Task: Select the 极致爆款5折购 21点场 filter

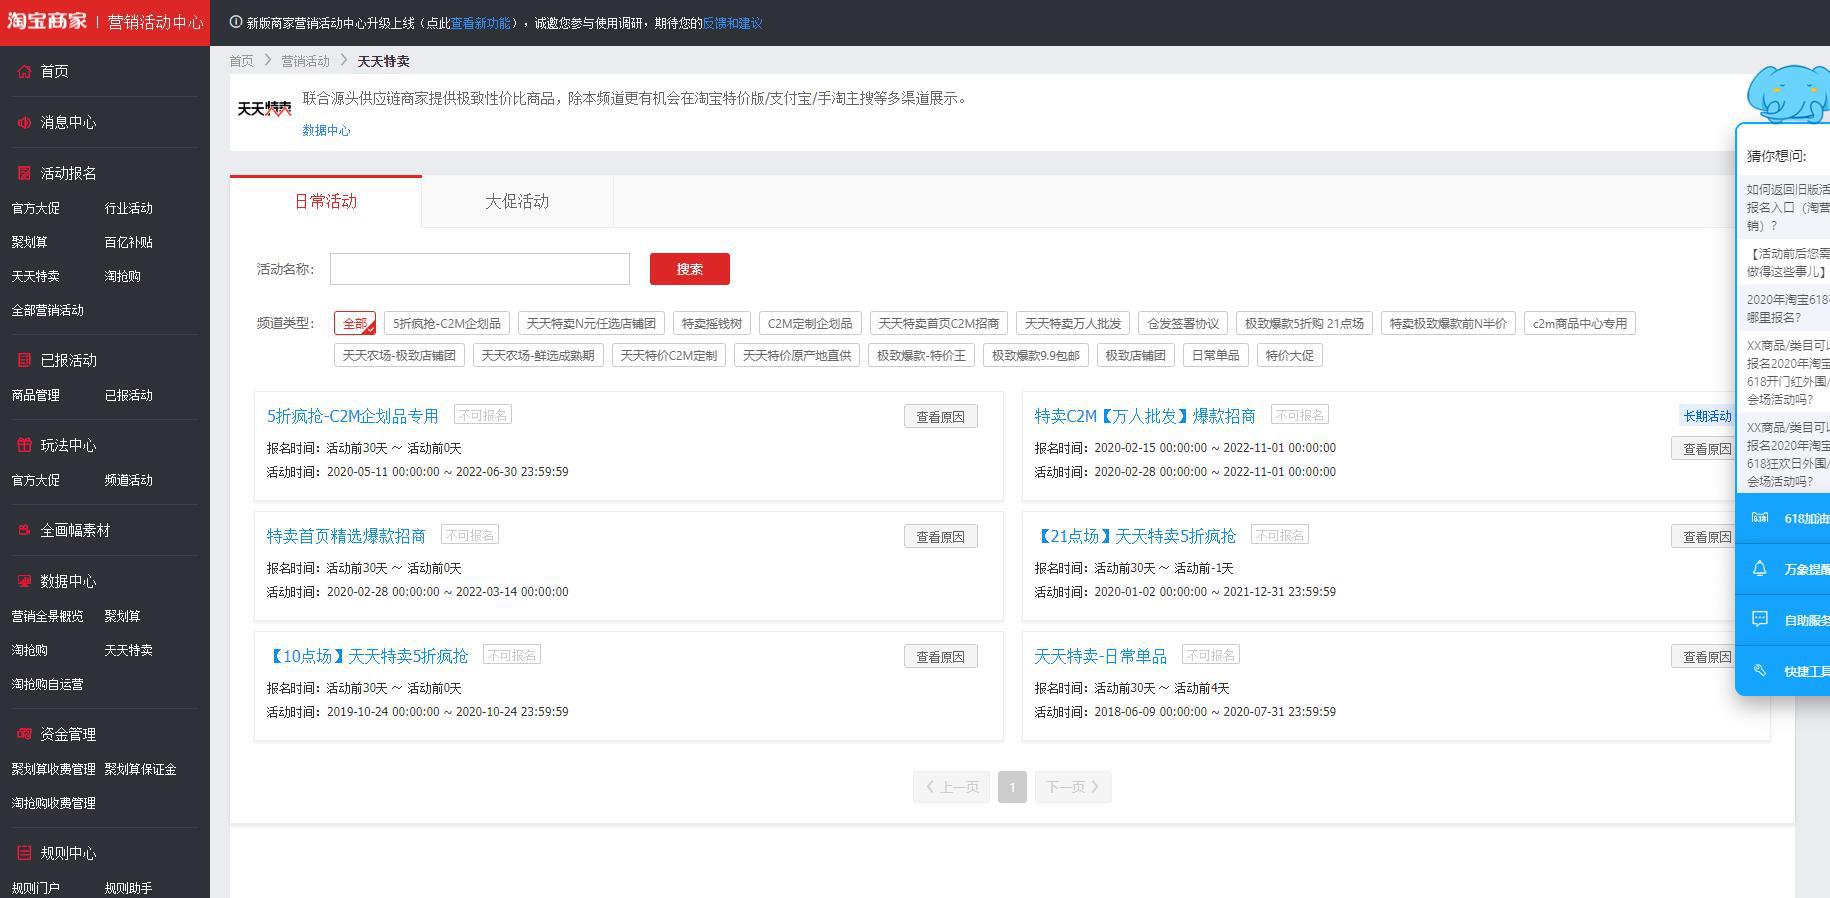Action: [x=1304, y=323]
